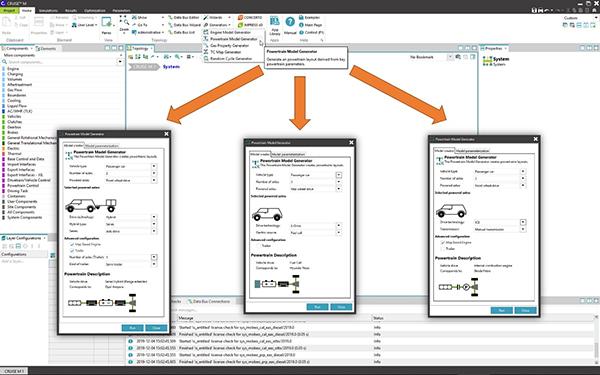
Task: Open the Data Bus List
Action: click(x=181, y=32)
